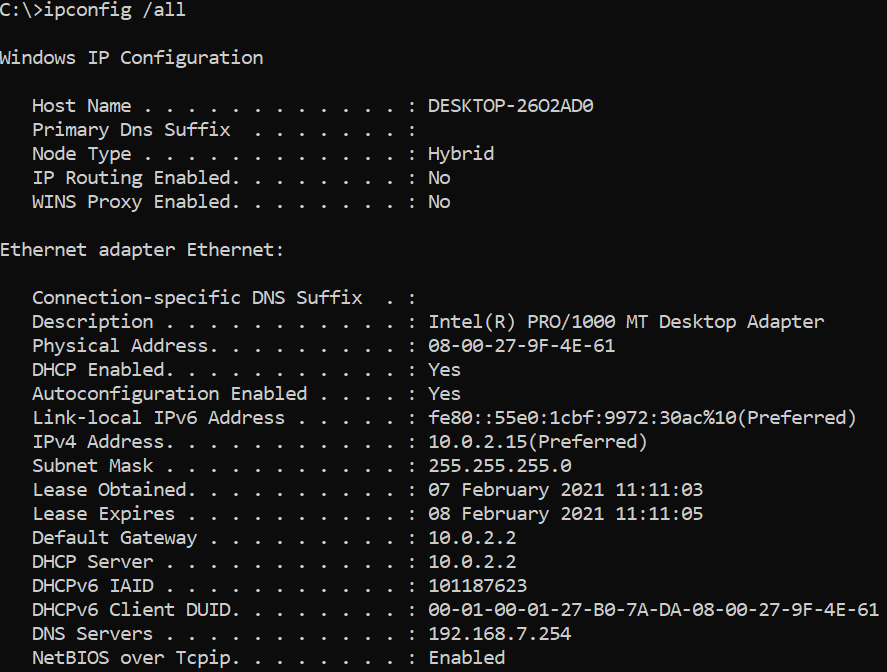The height and width of the screenshot is (672, 887).
Task: Click the IP Routing Enabled No value
Action: coord(439,178)
